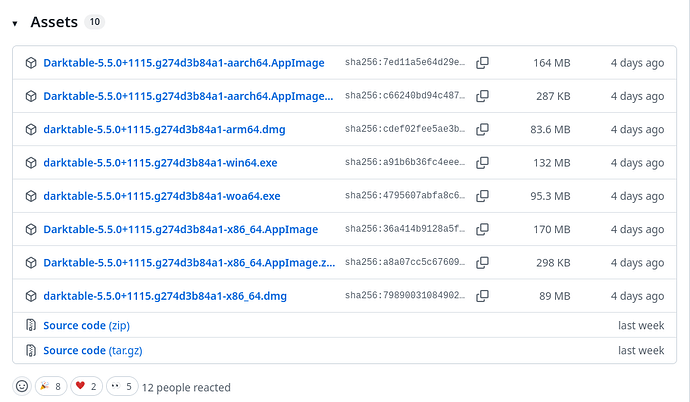Image resolution: width=690 pixels, height=402 pixels.
Task: Click the 95.3 MB size value
Action: click(550, 196)
